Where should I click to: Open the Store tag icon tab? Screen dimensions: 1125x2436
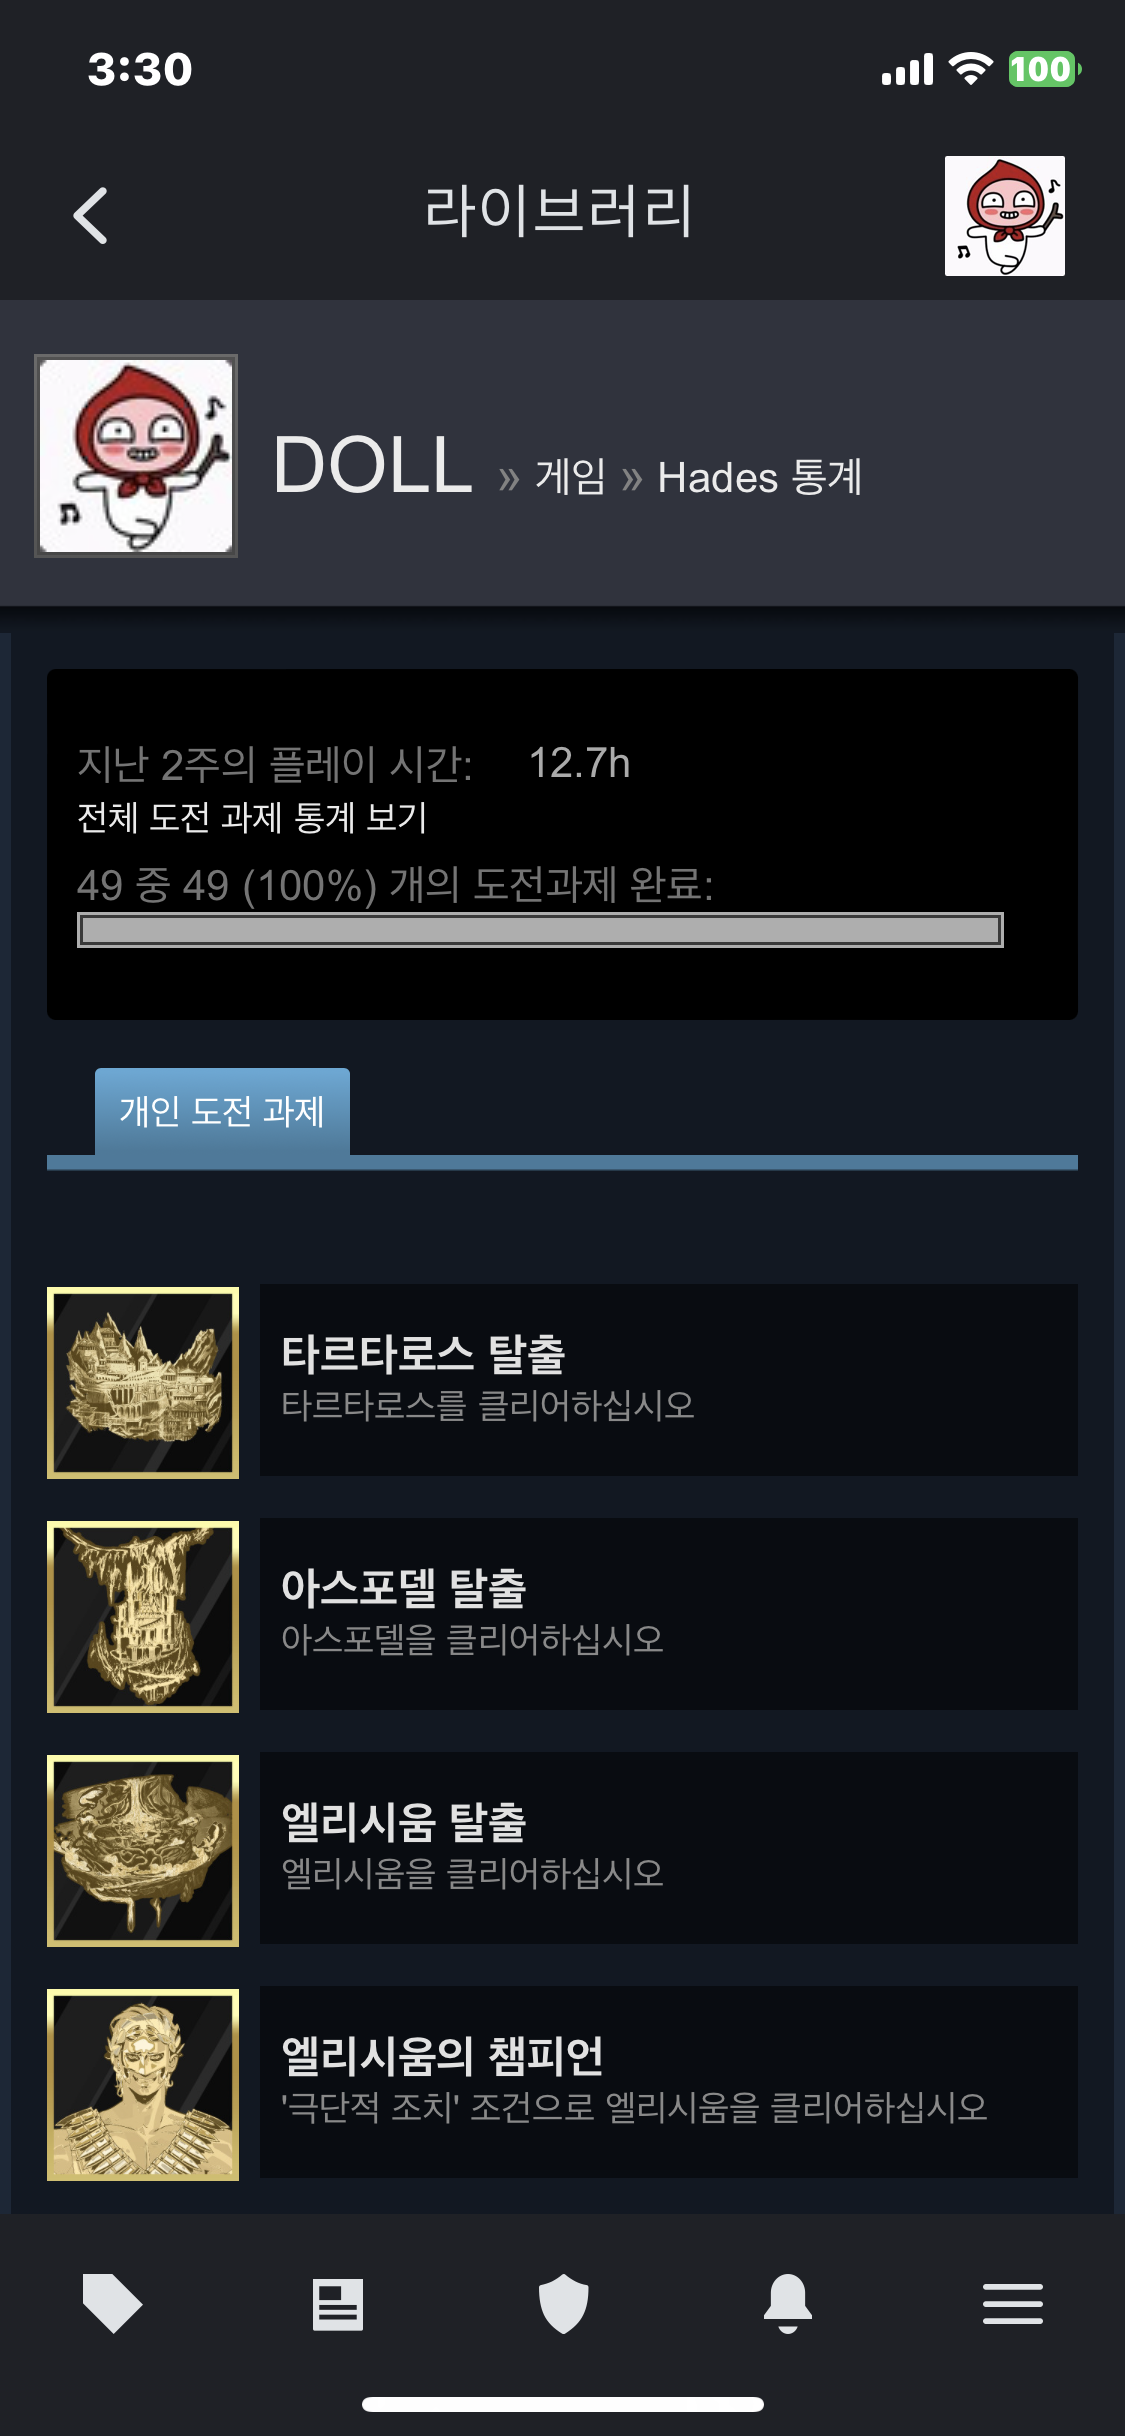point(112,2303)
